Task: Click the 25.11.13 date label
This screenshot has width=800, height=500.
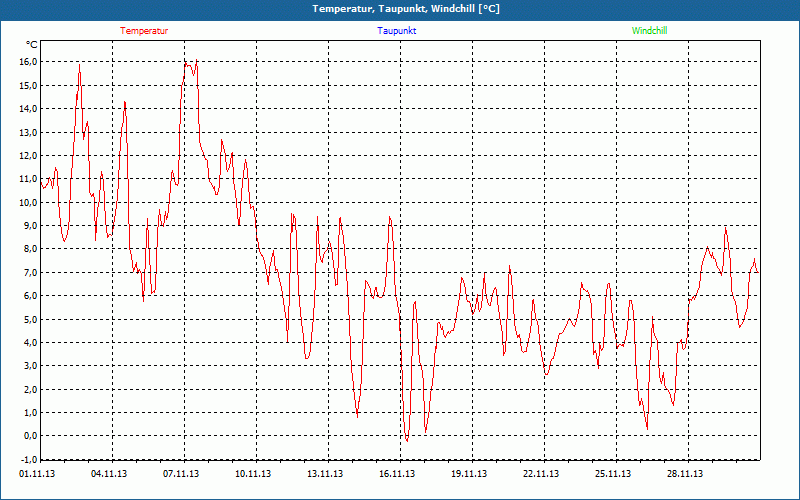Action: 613,474
